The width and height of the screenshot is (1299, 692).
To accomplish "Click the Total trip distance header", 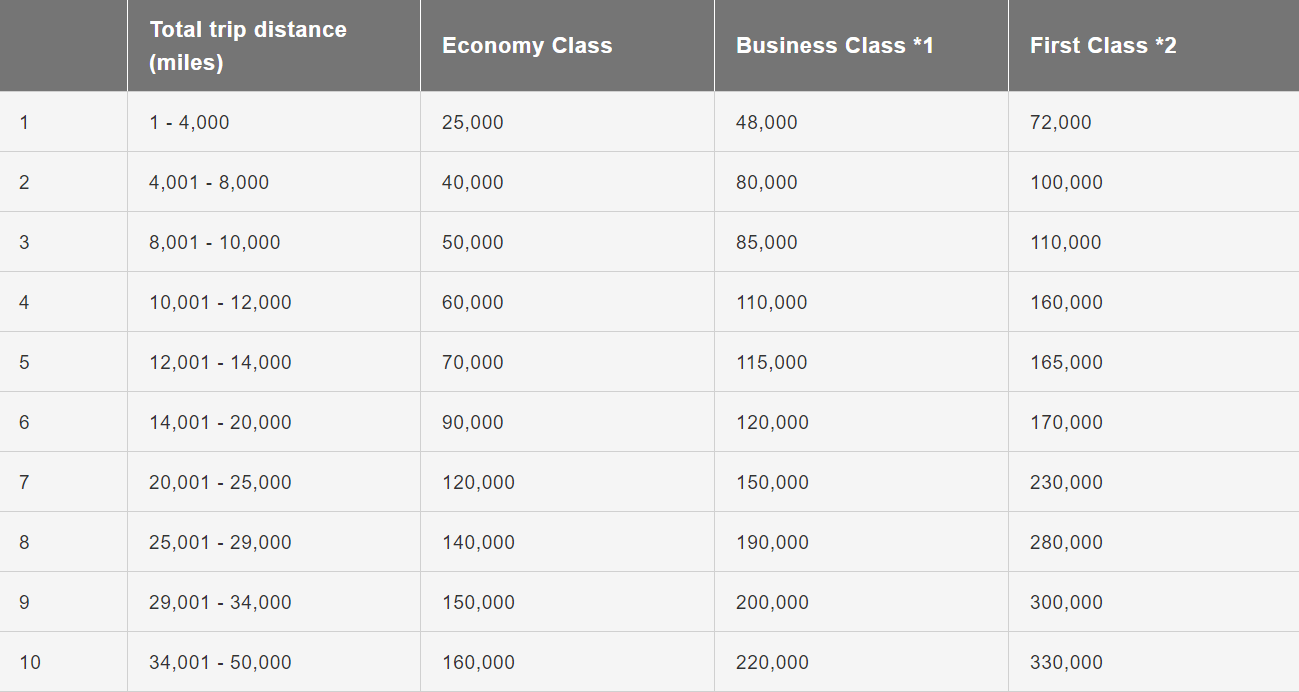I will pos(248,46).
